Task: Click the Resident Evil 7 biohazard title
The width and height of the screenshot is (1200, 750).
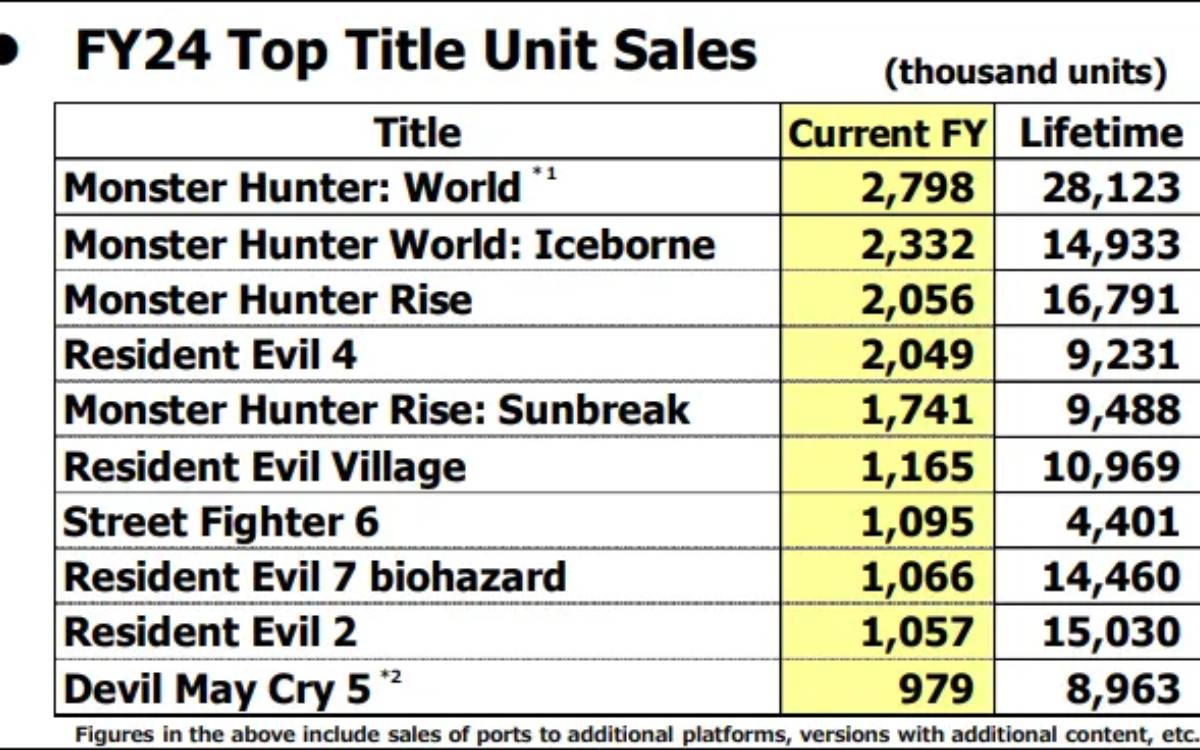Action: coord(314,576)
